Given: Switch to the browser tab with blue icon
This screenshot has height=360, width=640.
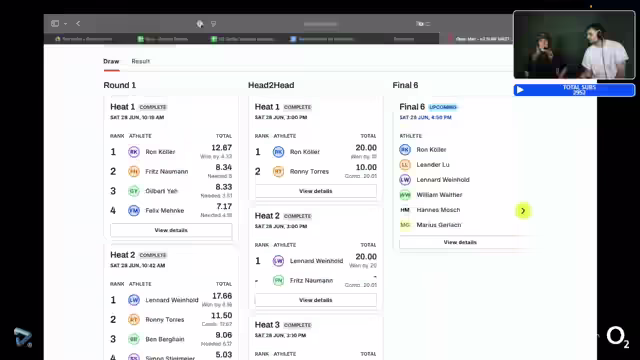Looking at the screenshot, I should [x=322, y=39].
